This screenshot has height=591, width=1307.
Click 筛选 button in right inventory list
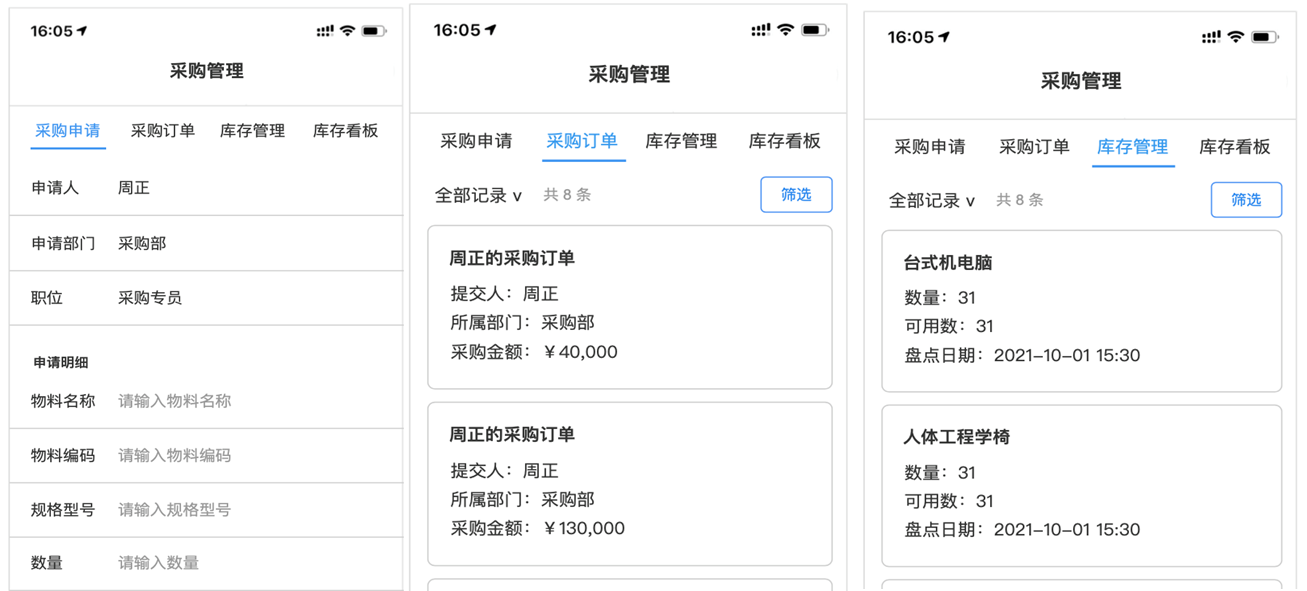point(1246,200)
